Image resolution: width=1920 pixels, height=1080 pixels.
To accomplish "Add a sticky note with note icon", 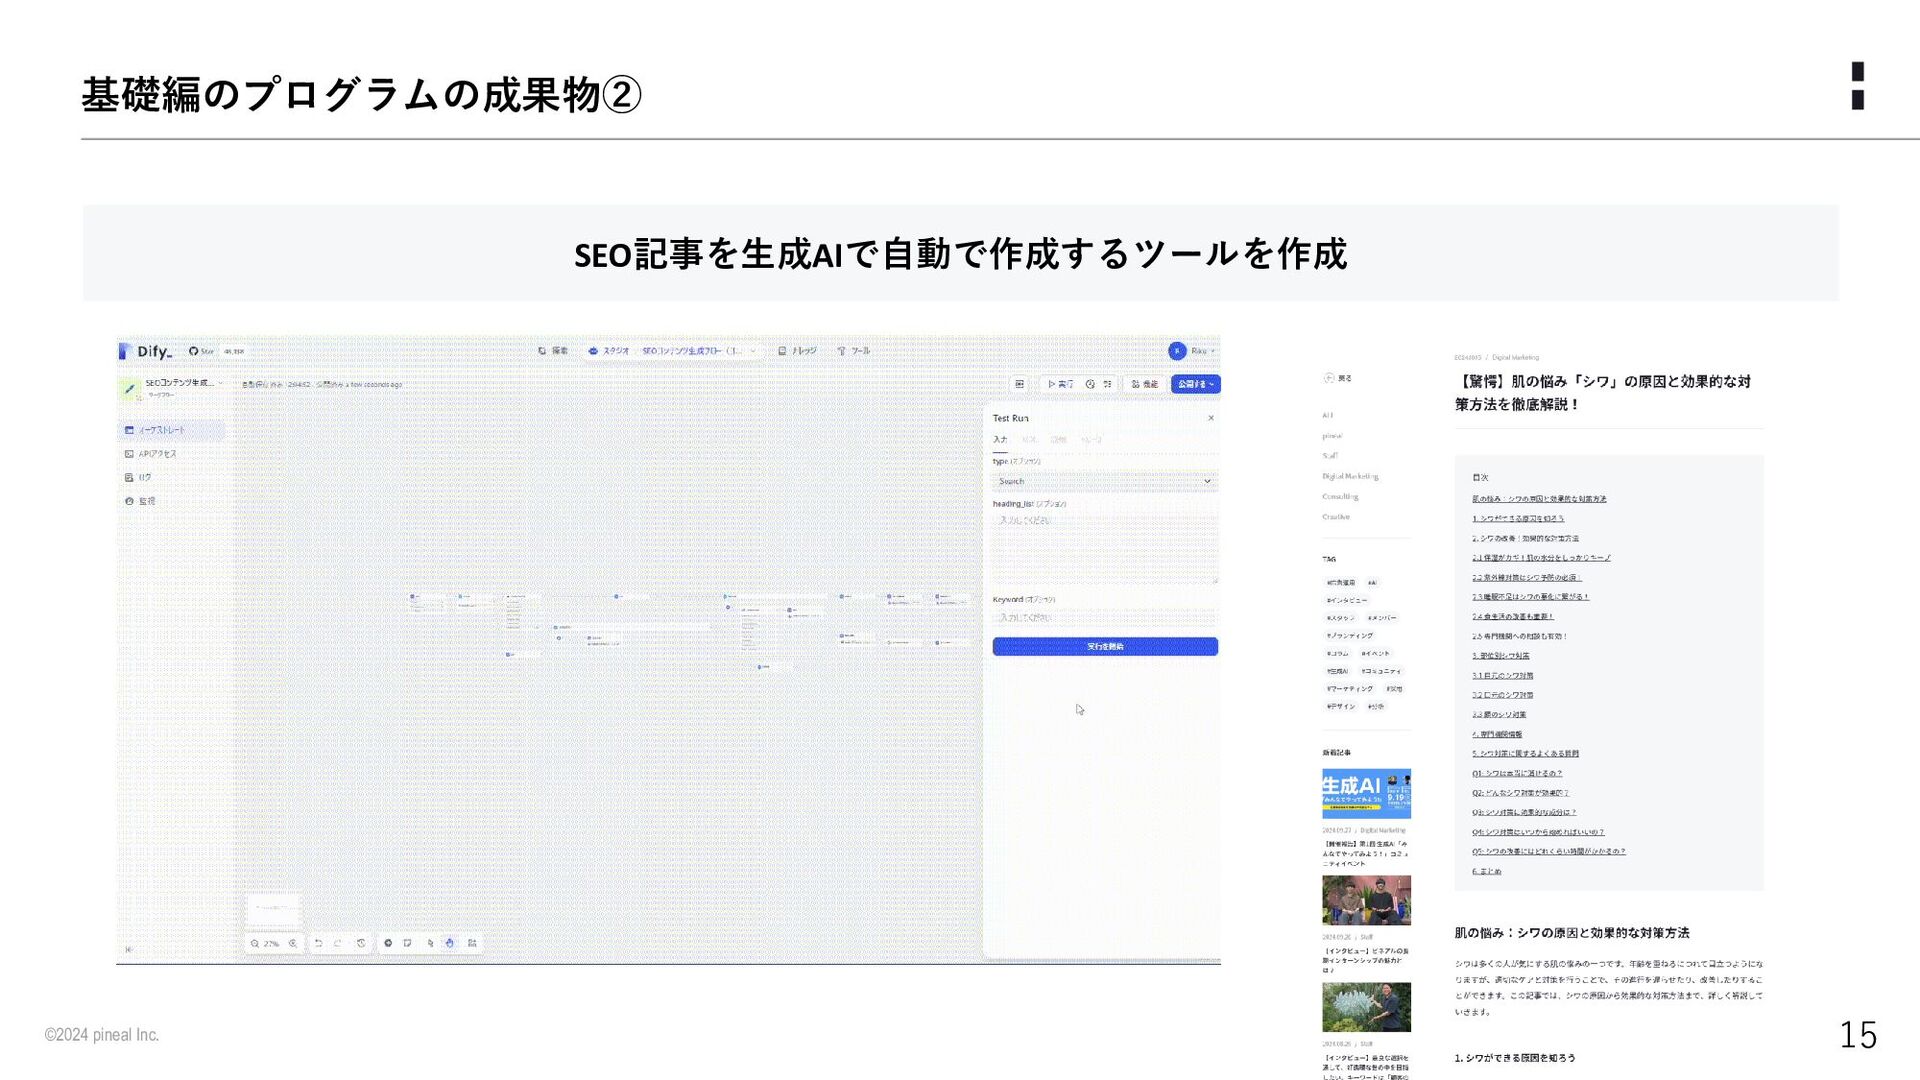I will click(407, 943).
